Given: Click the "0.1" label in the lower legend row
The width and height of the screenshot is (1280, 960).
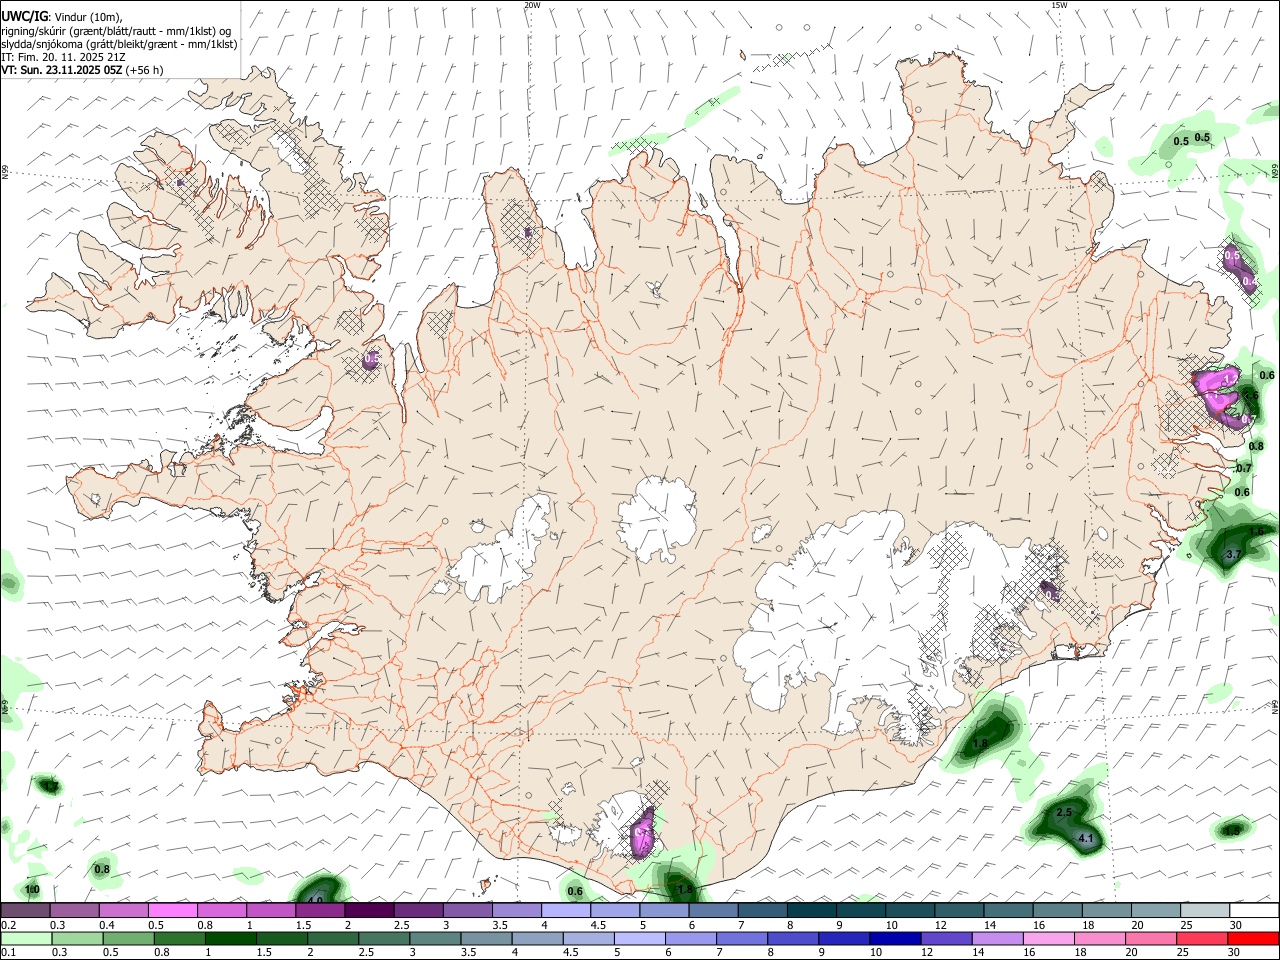Looking at the screenshot, I should tap(8, 952).
